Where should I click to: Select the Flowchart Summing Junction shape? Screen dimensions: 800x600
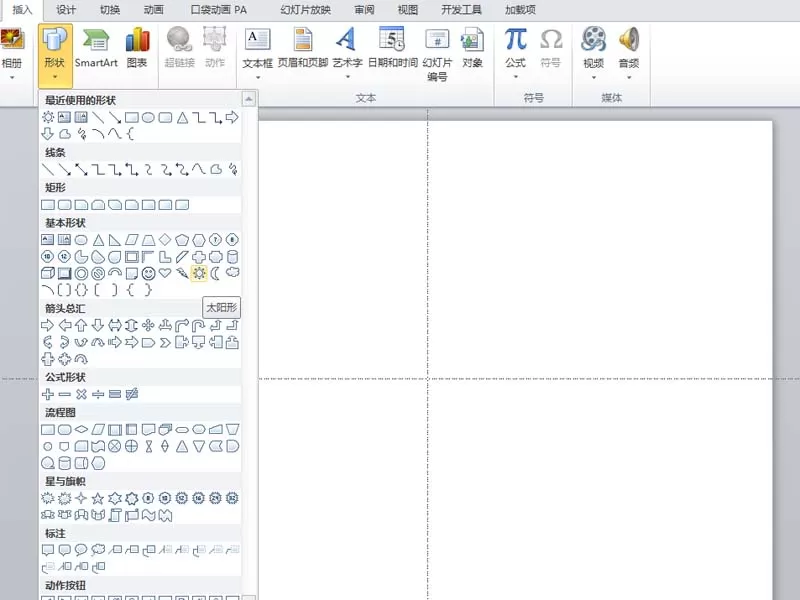pyautogui.click(x=115, y=446)
